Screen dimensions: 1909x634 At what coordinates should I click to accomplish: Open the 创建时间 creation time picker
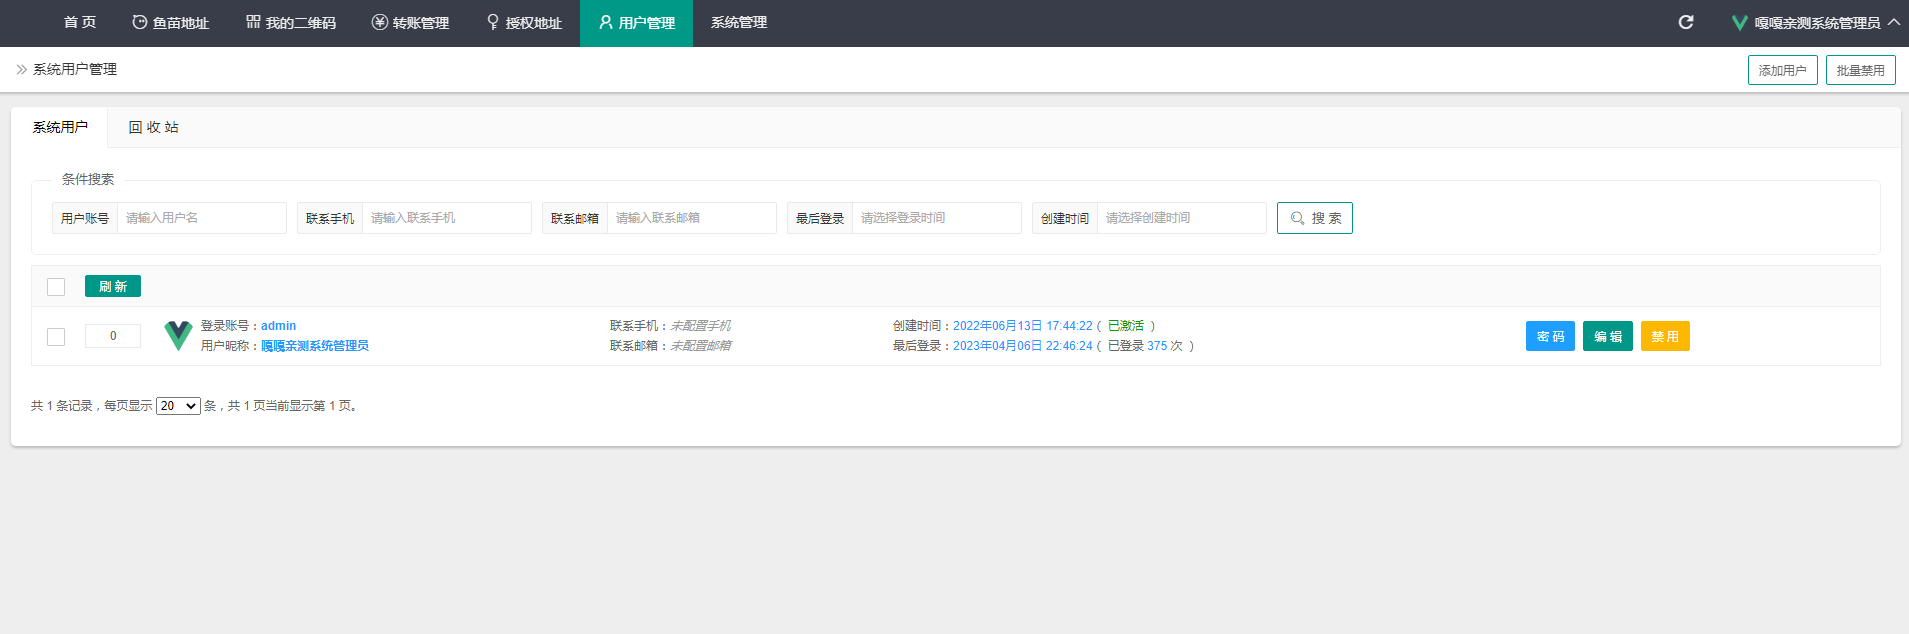coord(1180,218)
